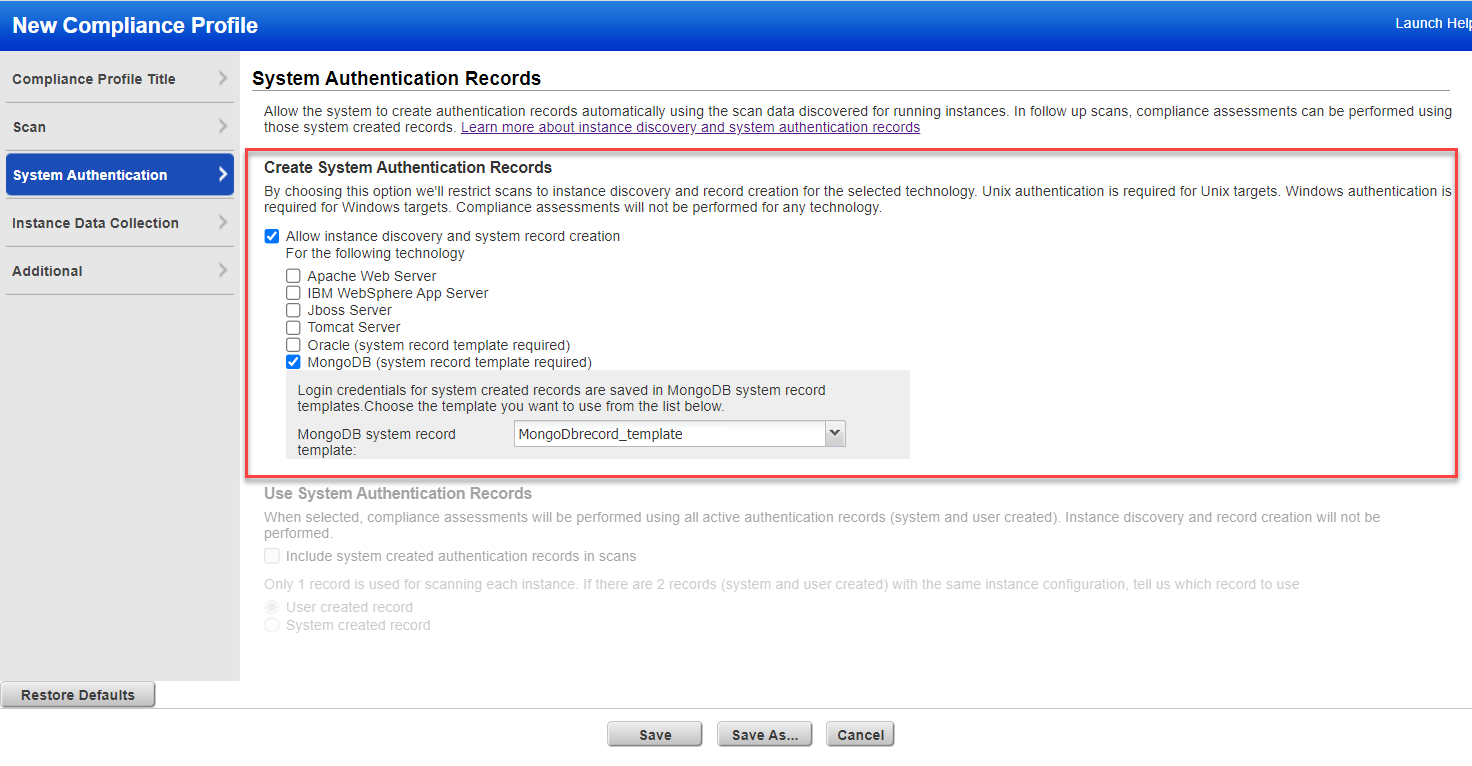Enable the Apache Web Server checkbox
1472x766 pixels.
pos(293,276)
